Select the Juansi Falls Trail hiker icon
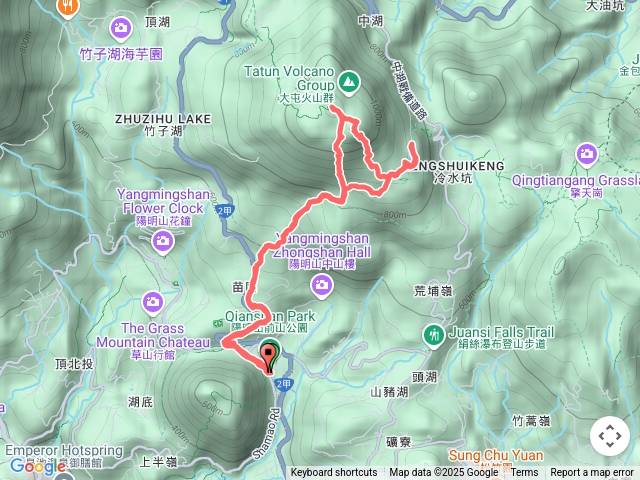Screen dimensions: 640x480 coord(433,337)
